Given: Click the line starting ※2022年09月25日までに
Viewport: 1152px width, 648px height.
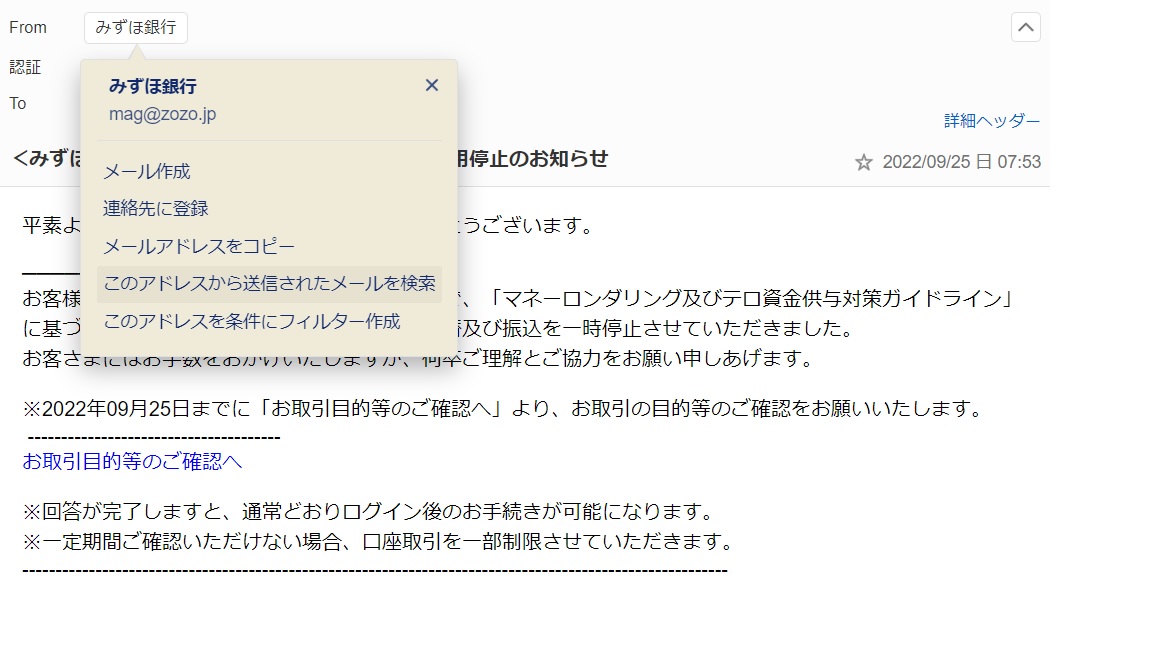Looking at the screenshot, I should click(504, 408).
